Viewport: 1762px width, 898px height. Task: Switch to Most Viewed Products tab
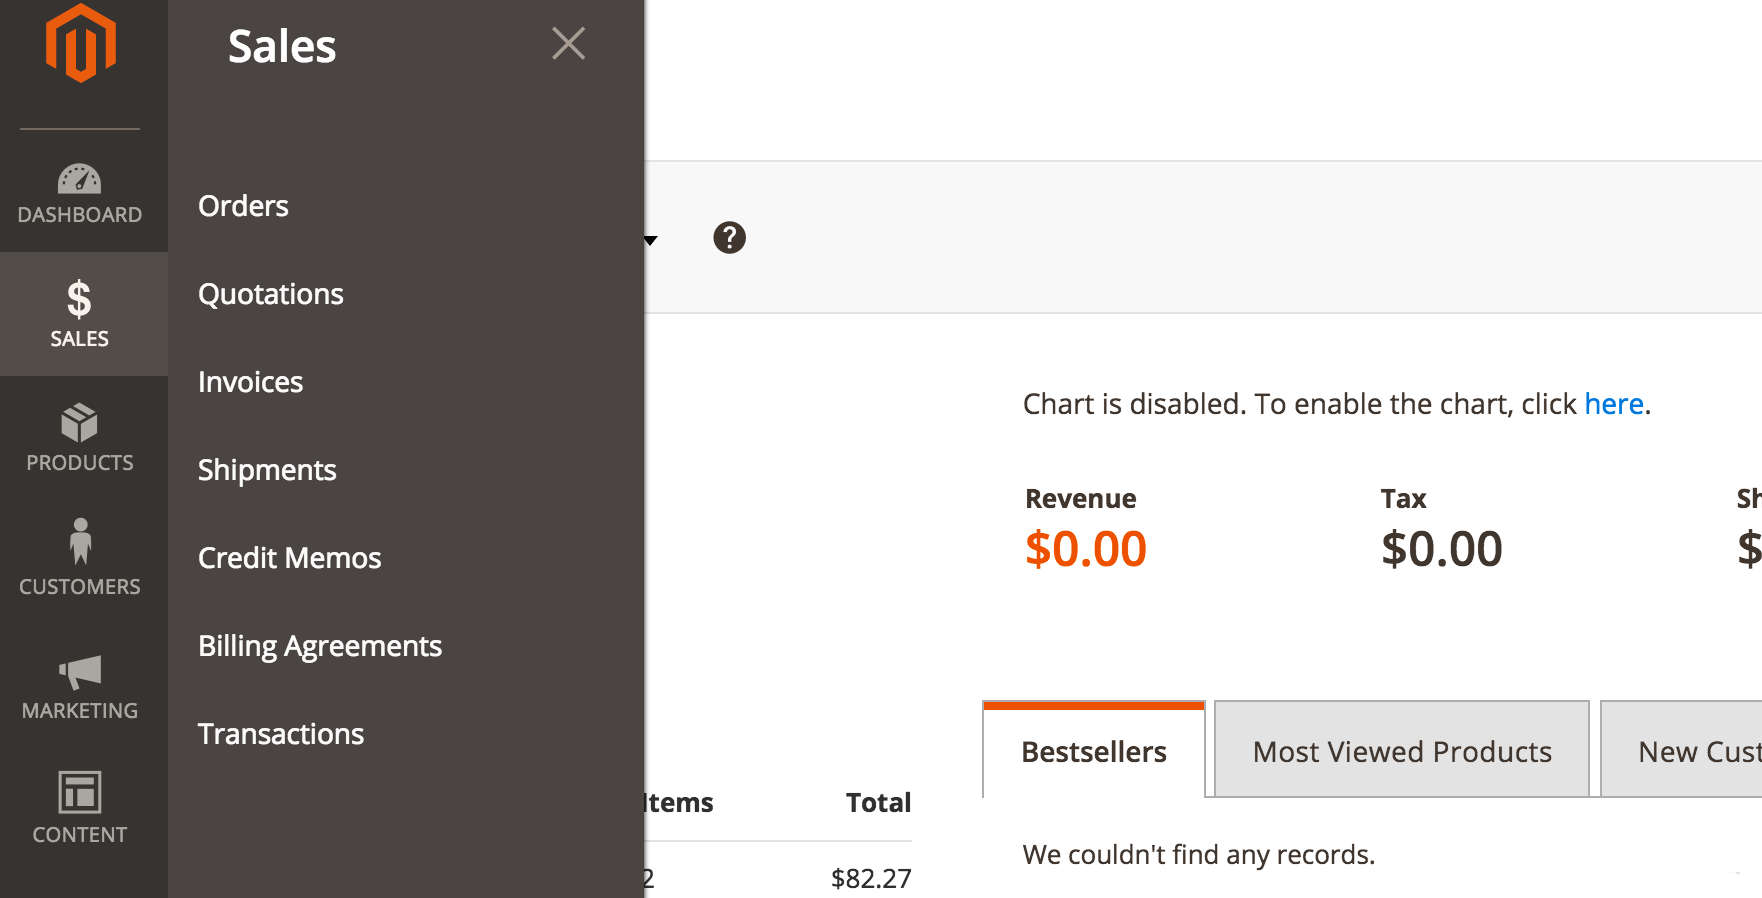click(x=1401, y=751)
